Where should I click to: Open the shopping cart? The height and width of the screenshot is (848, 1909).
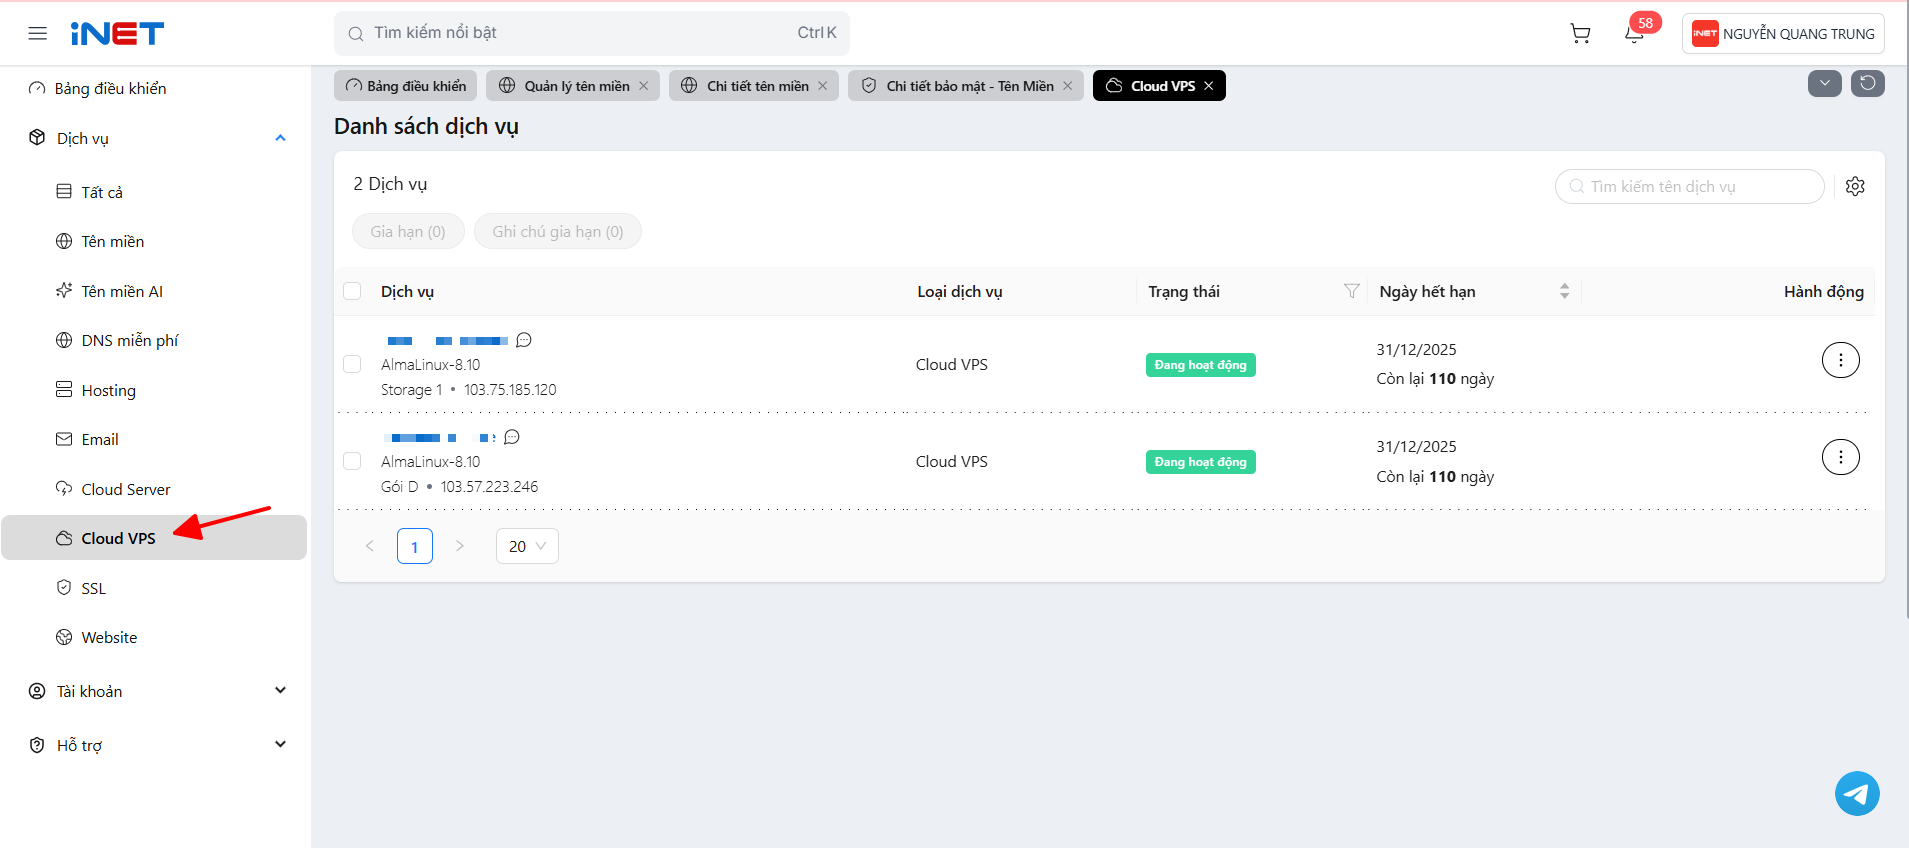tap(1580, 34)
